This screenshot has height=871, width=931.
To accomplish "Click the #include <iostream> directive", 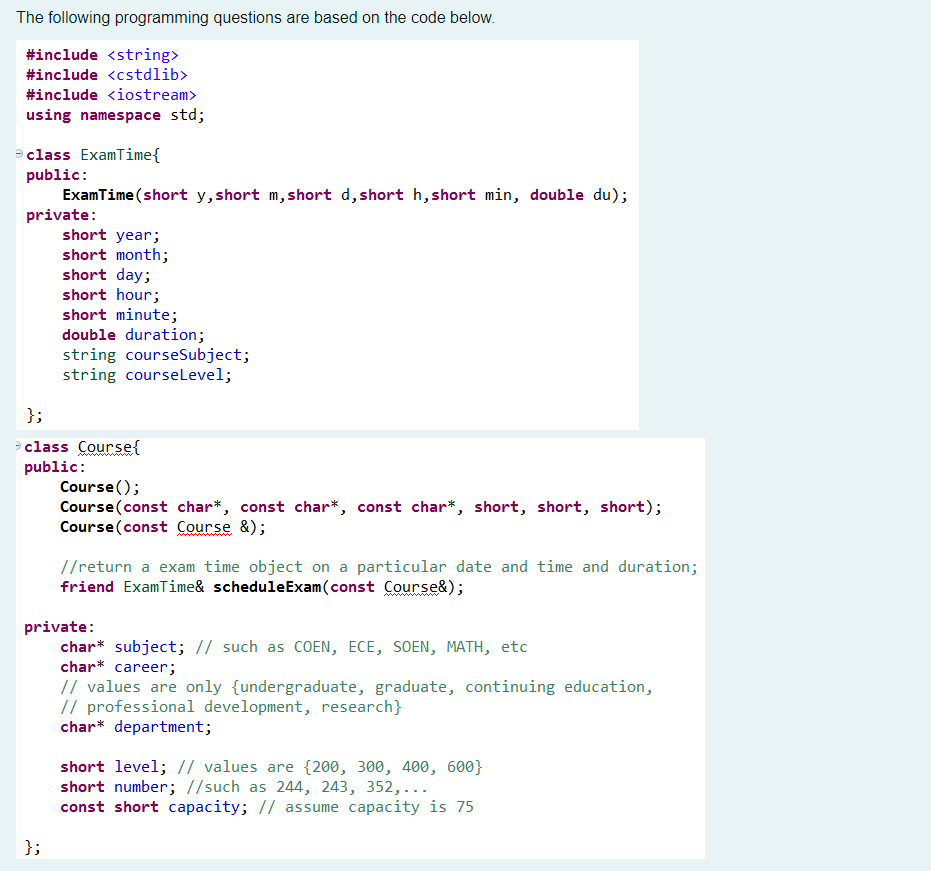I will click(108, 94).
